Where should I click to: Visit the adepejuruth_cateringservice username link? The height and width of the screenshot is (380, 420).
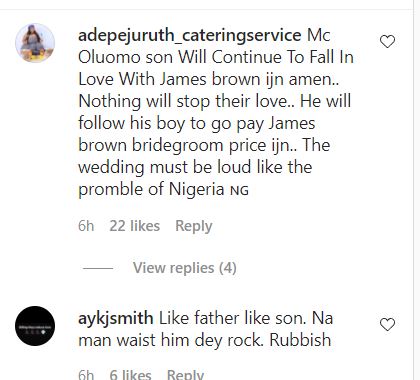190,35
